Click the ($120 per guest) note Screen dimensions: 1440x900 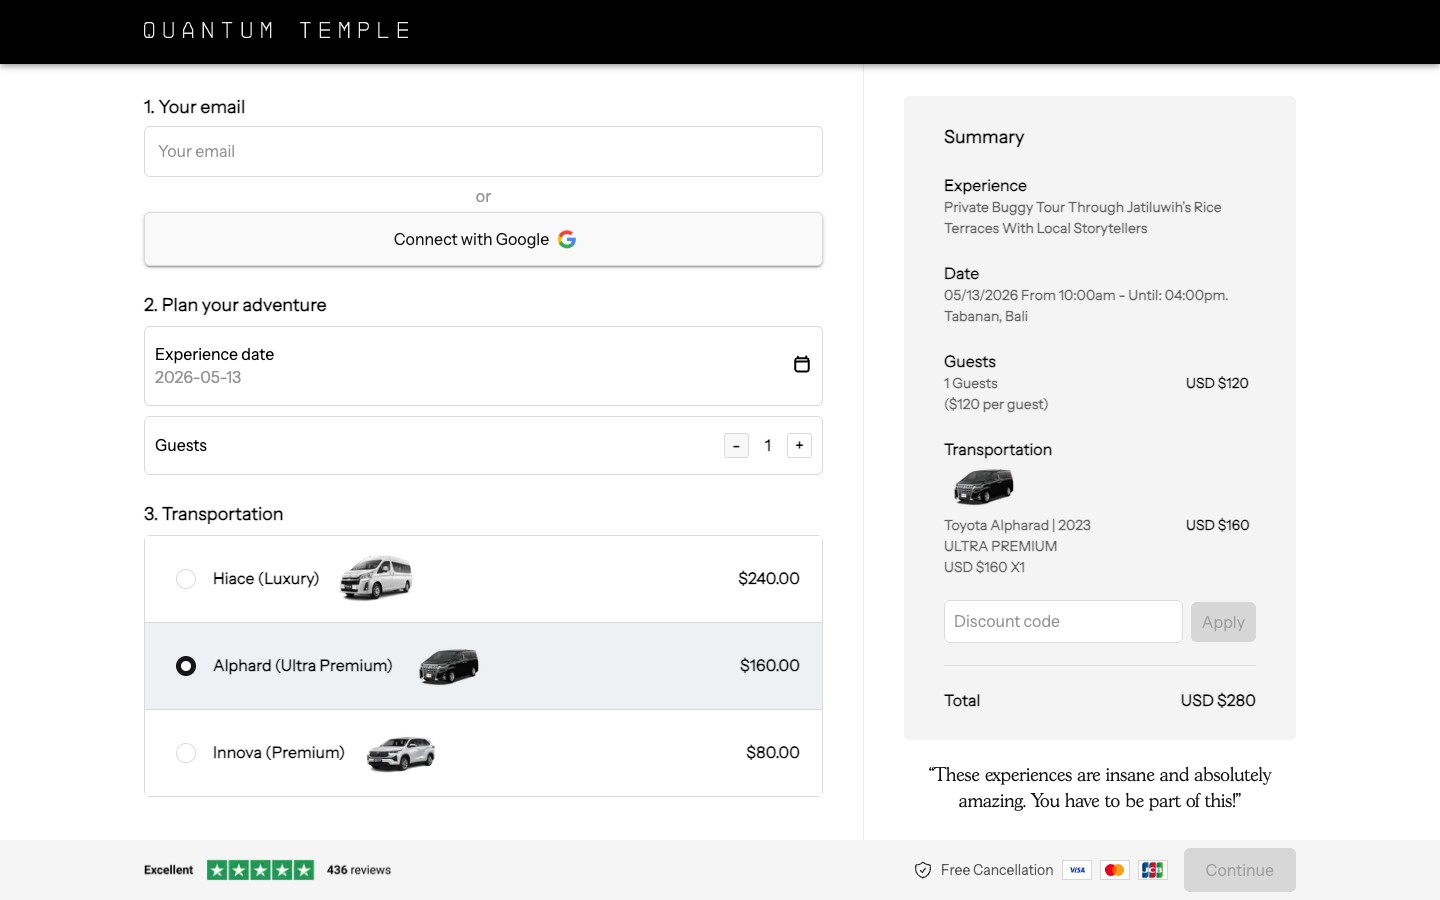click(x=996, y=404)
